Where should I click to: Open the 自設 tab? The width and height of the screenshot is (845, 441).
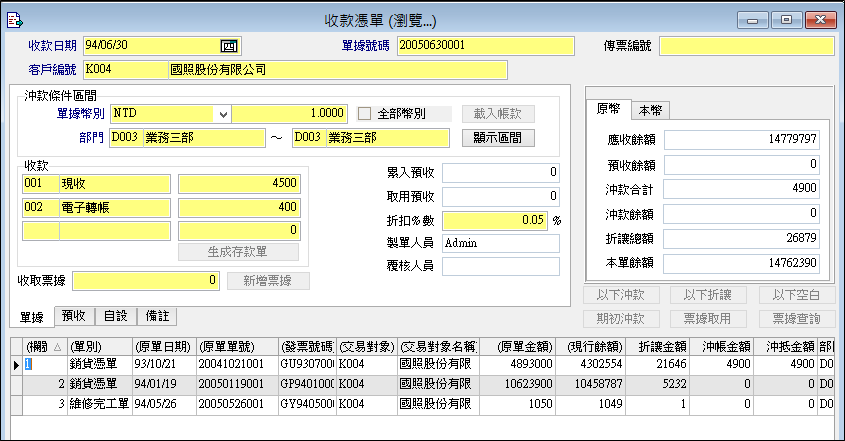tap(115, 316)
